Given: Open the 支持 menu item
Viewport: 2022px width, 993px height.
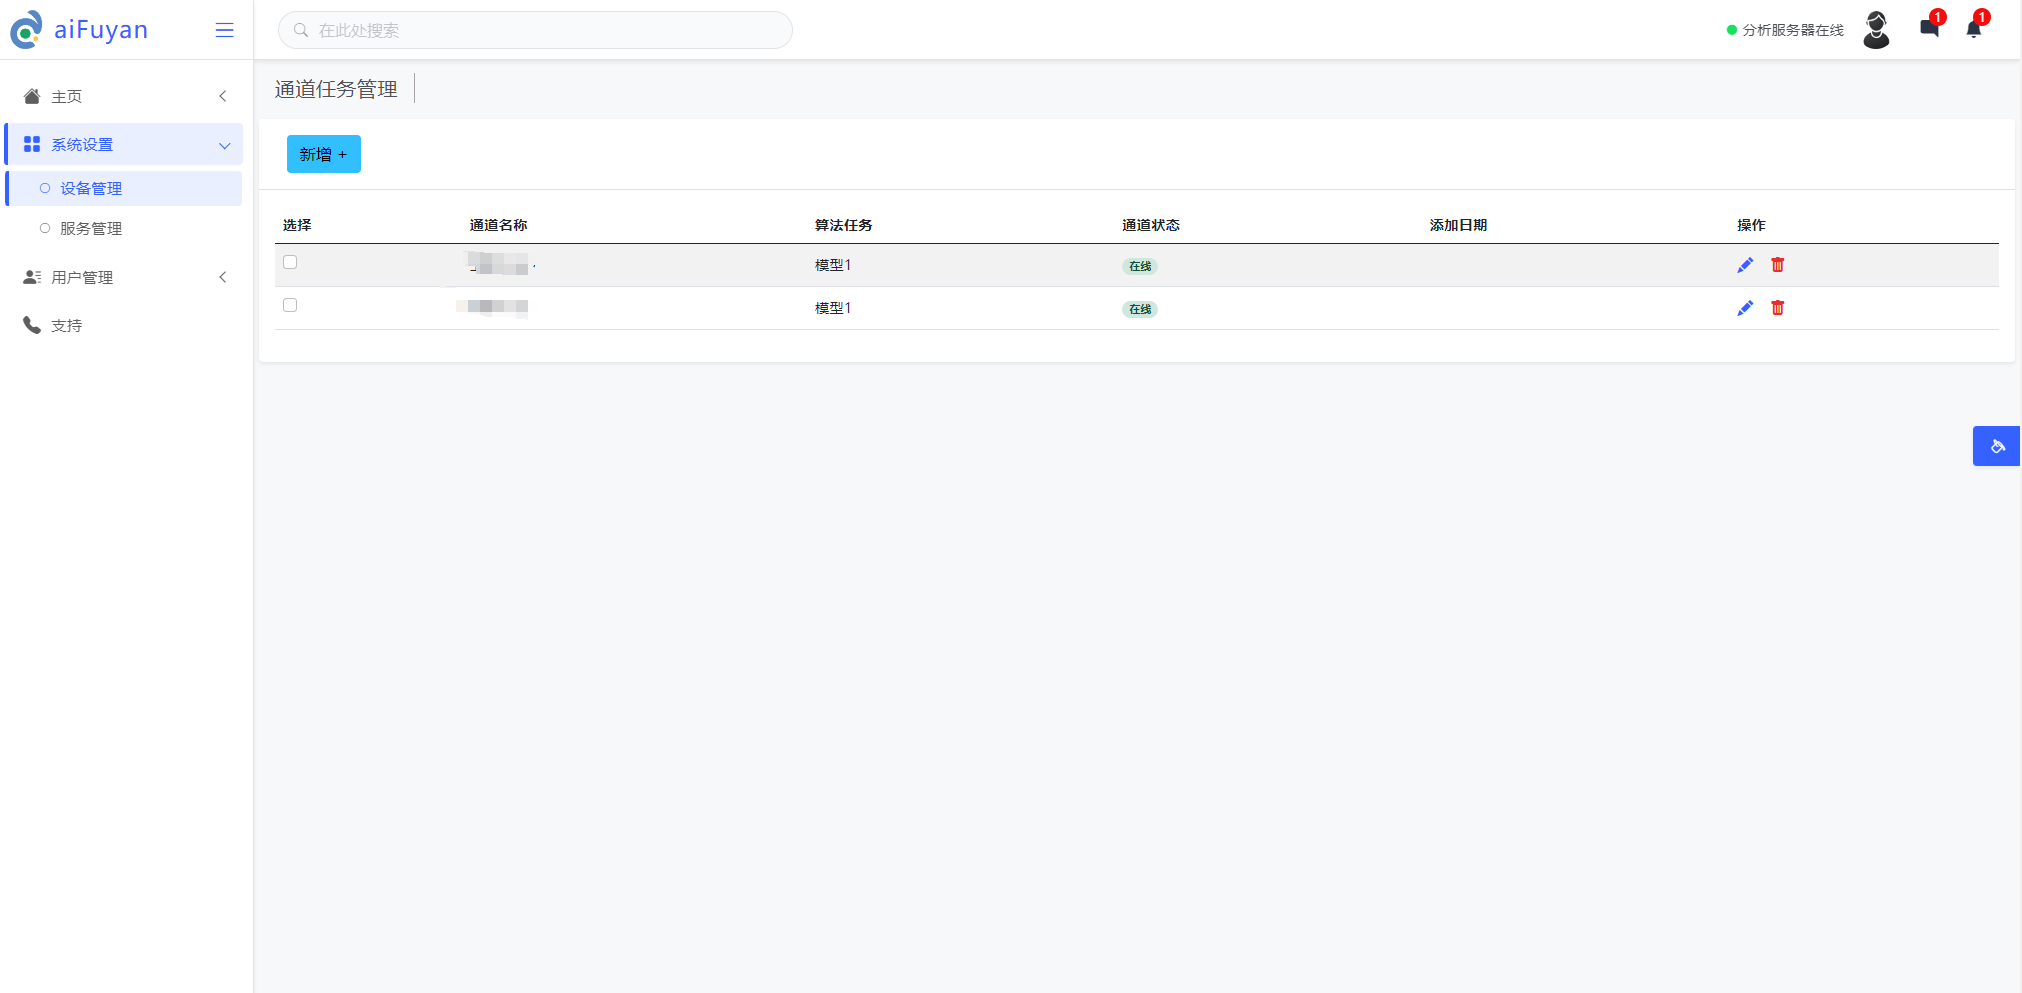Looking at the screenshot, I should [x=124, y=325].
